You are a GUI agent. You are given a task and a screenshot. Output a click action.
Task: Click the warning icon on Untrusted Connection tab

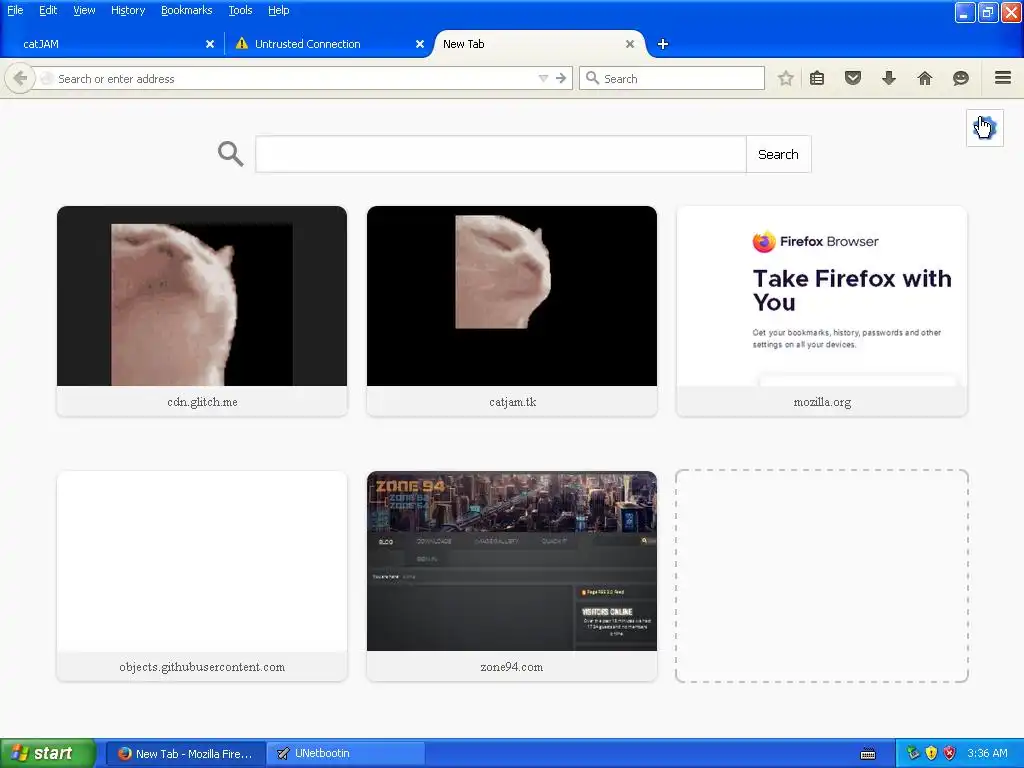[x=242, y=44]
